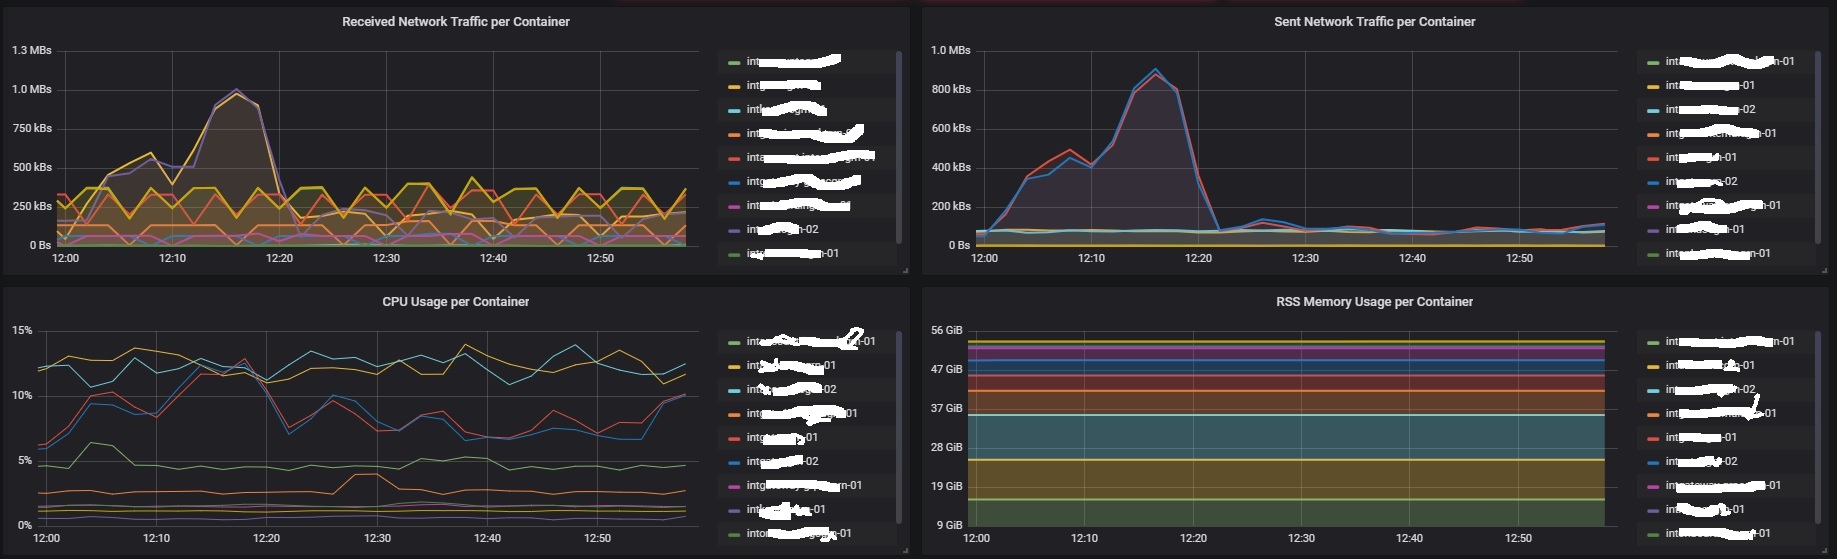Click the Sent Network Traffic legend scrollbar
Screen dimensions: 1848x559
[1818, 146]
